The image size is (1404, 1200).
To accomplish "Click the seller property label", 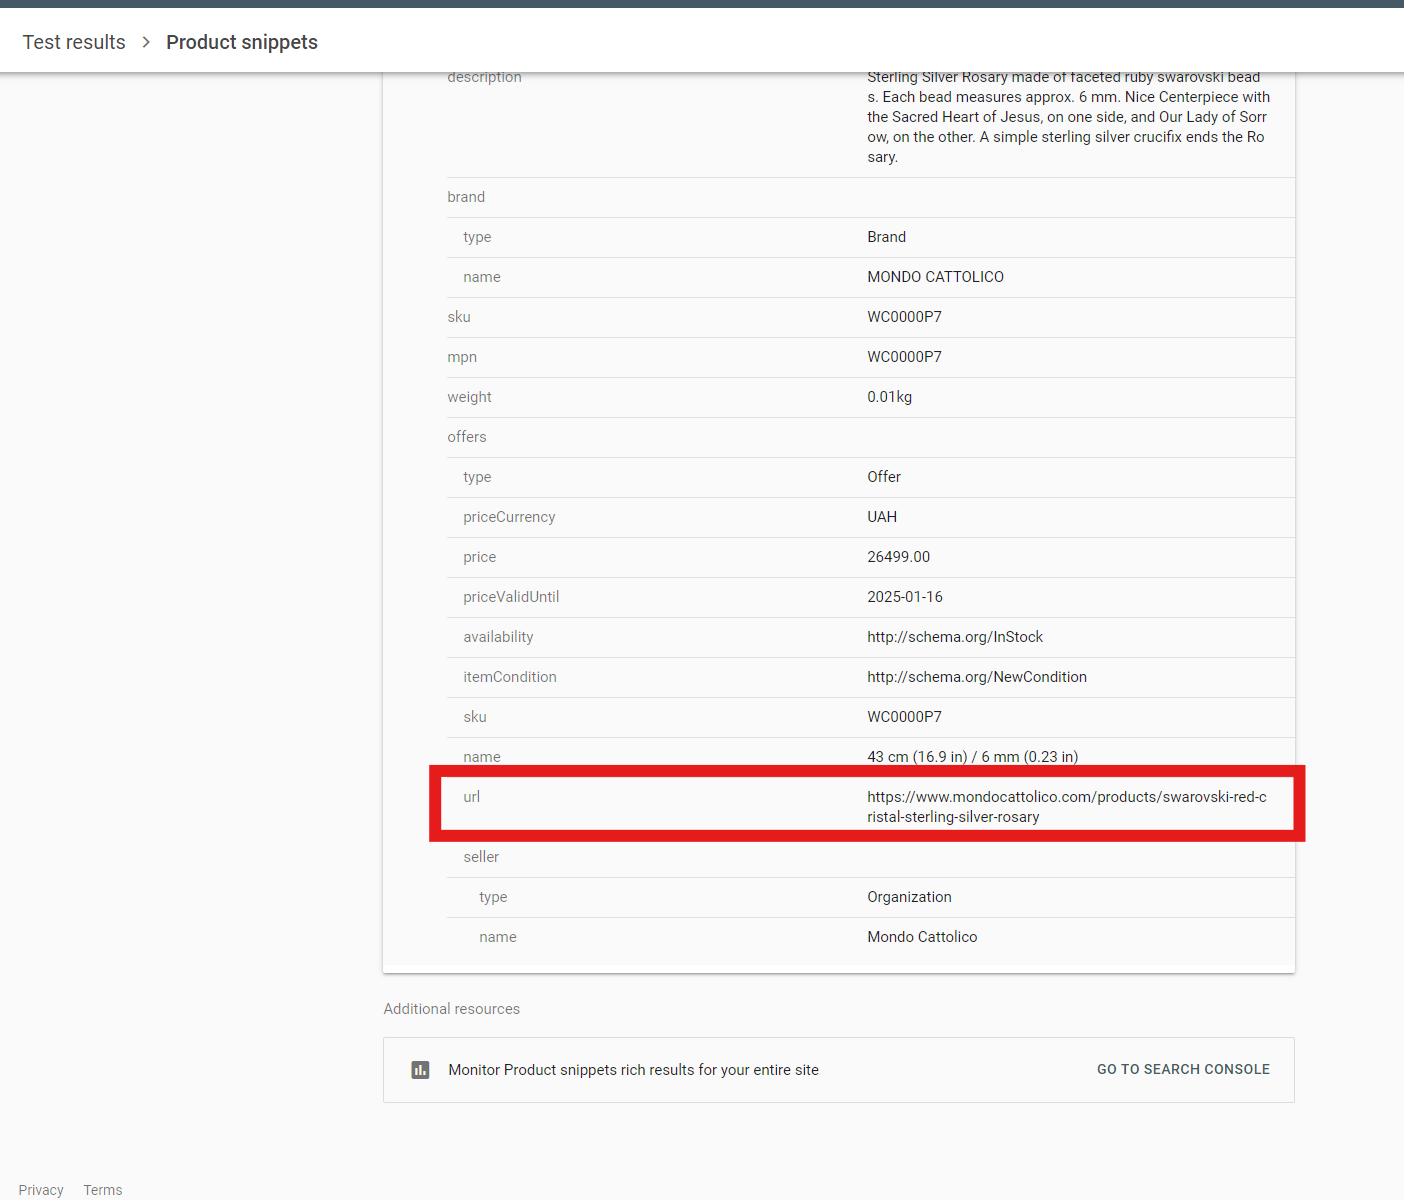I will coord(481,857).
